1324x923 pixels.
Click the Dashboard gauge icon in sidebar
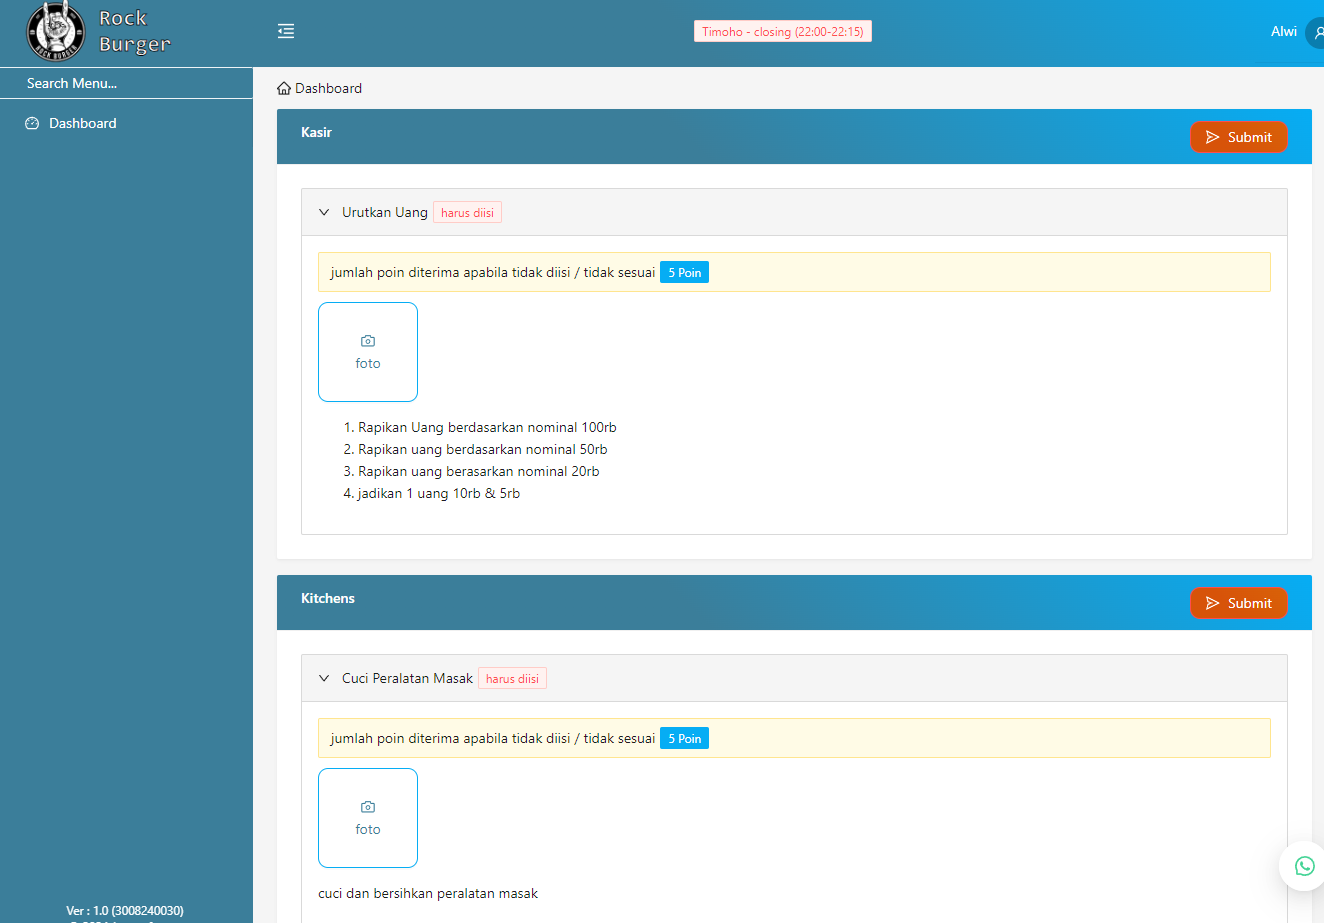[x=32, y=123]
